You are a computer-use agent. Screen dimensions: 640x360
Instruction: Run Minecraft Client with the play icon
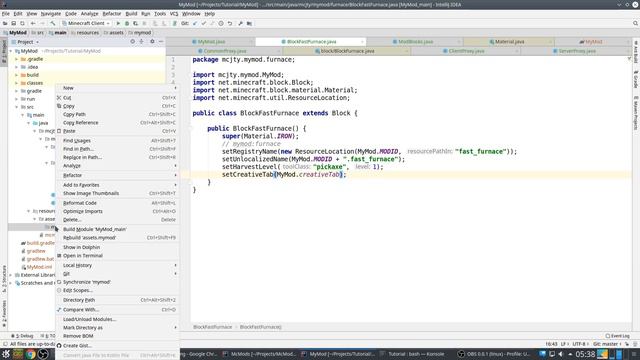(118, 24)
